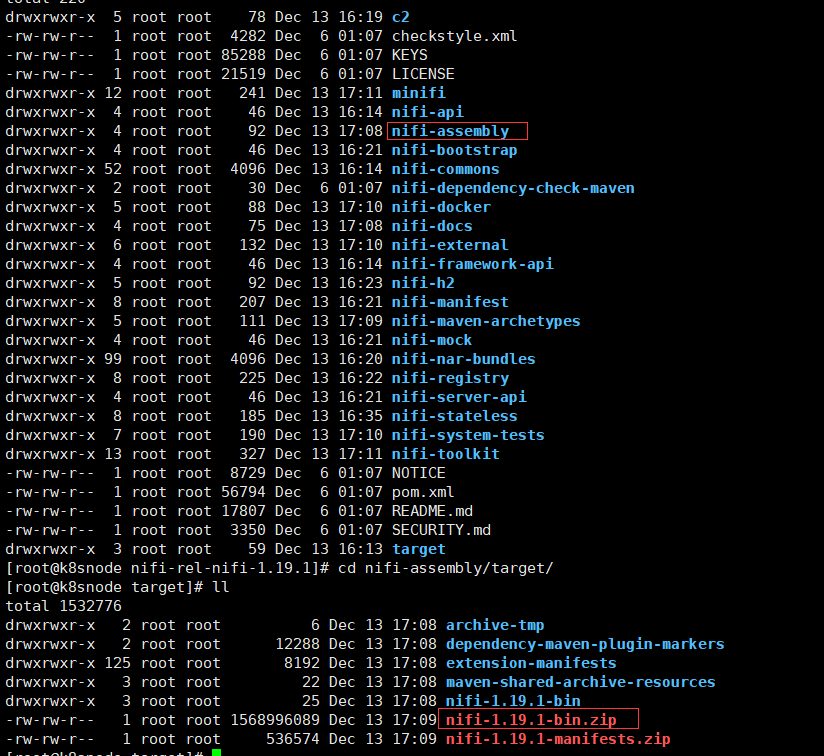Image resolution: width=824 pixels, height=756 pixels.
Task: Click the nifi-manifest directory name
Action: (x=450, y=302)
